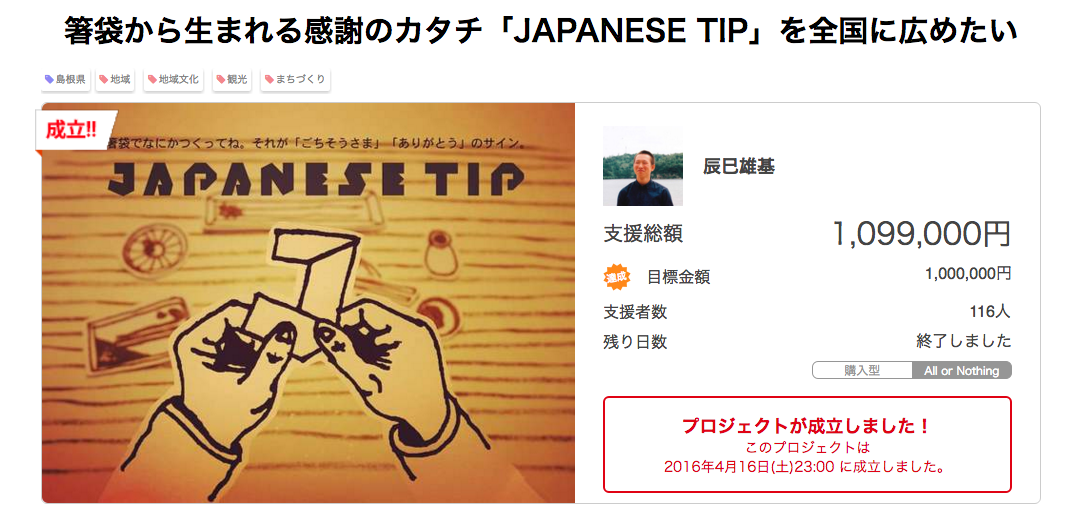Click the project title heading
The image size is (1080, 524).
tap(540, 32)
